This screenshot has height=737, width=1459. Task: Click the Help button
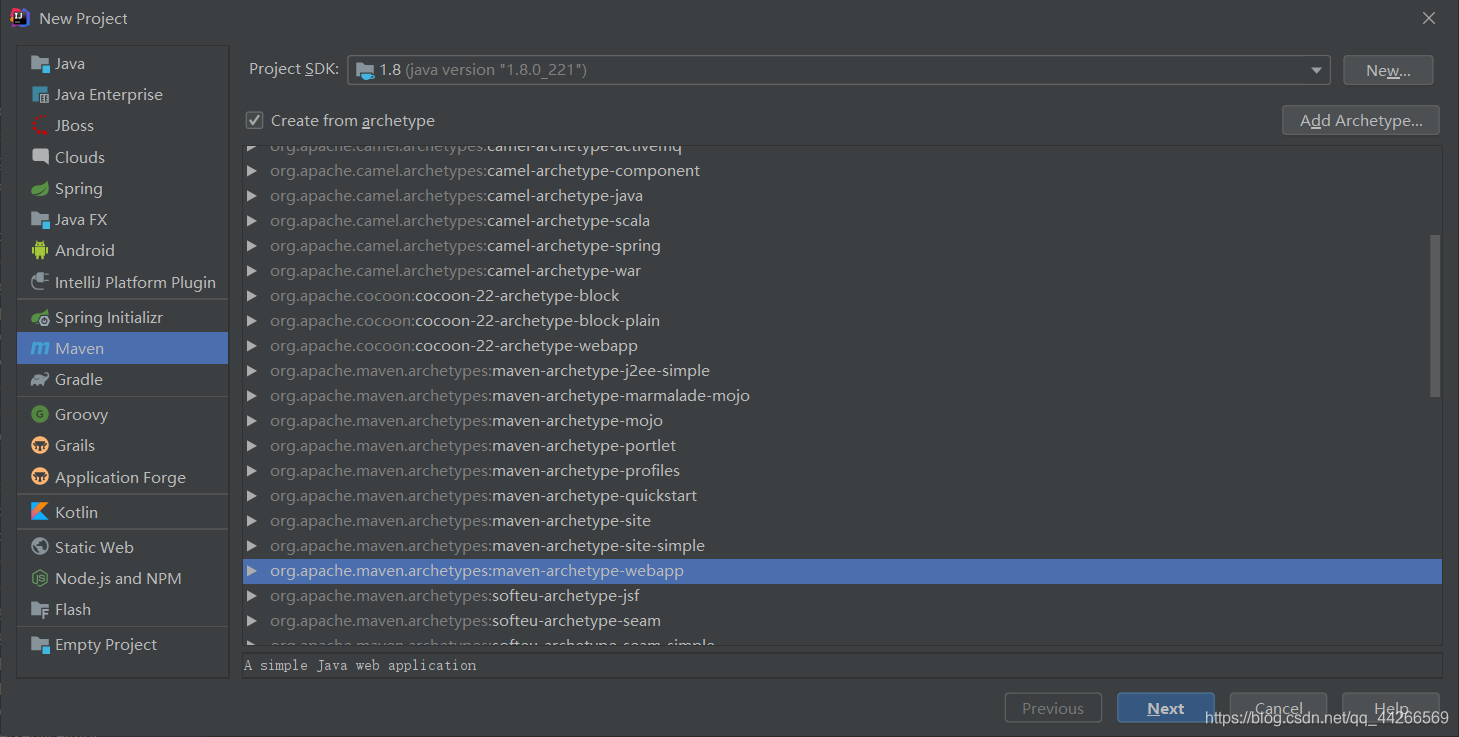coord(1391,708)
